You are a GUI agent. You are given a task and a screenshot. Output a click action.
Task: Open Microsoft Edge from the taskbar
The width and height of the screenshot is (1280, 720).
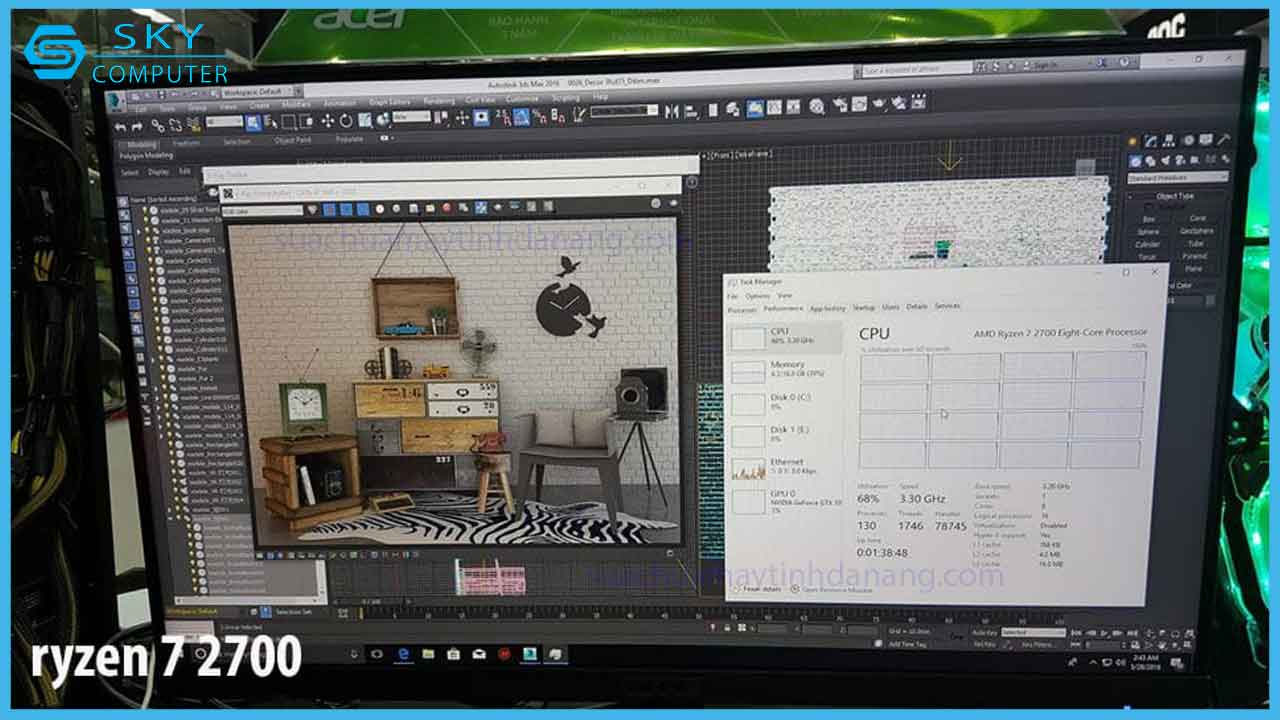click(403, 653)
